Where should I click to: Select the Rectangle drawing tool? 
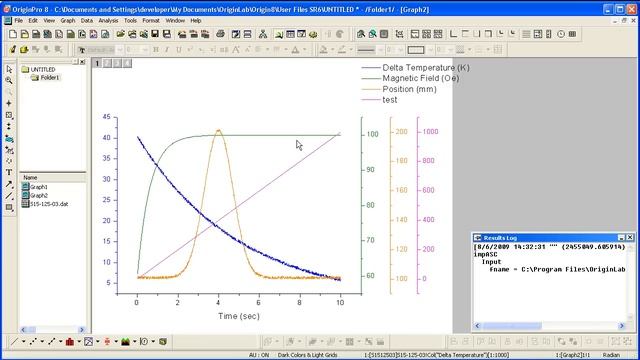coord(9,207)
